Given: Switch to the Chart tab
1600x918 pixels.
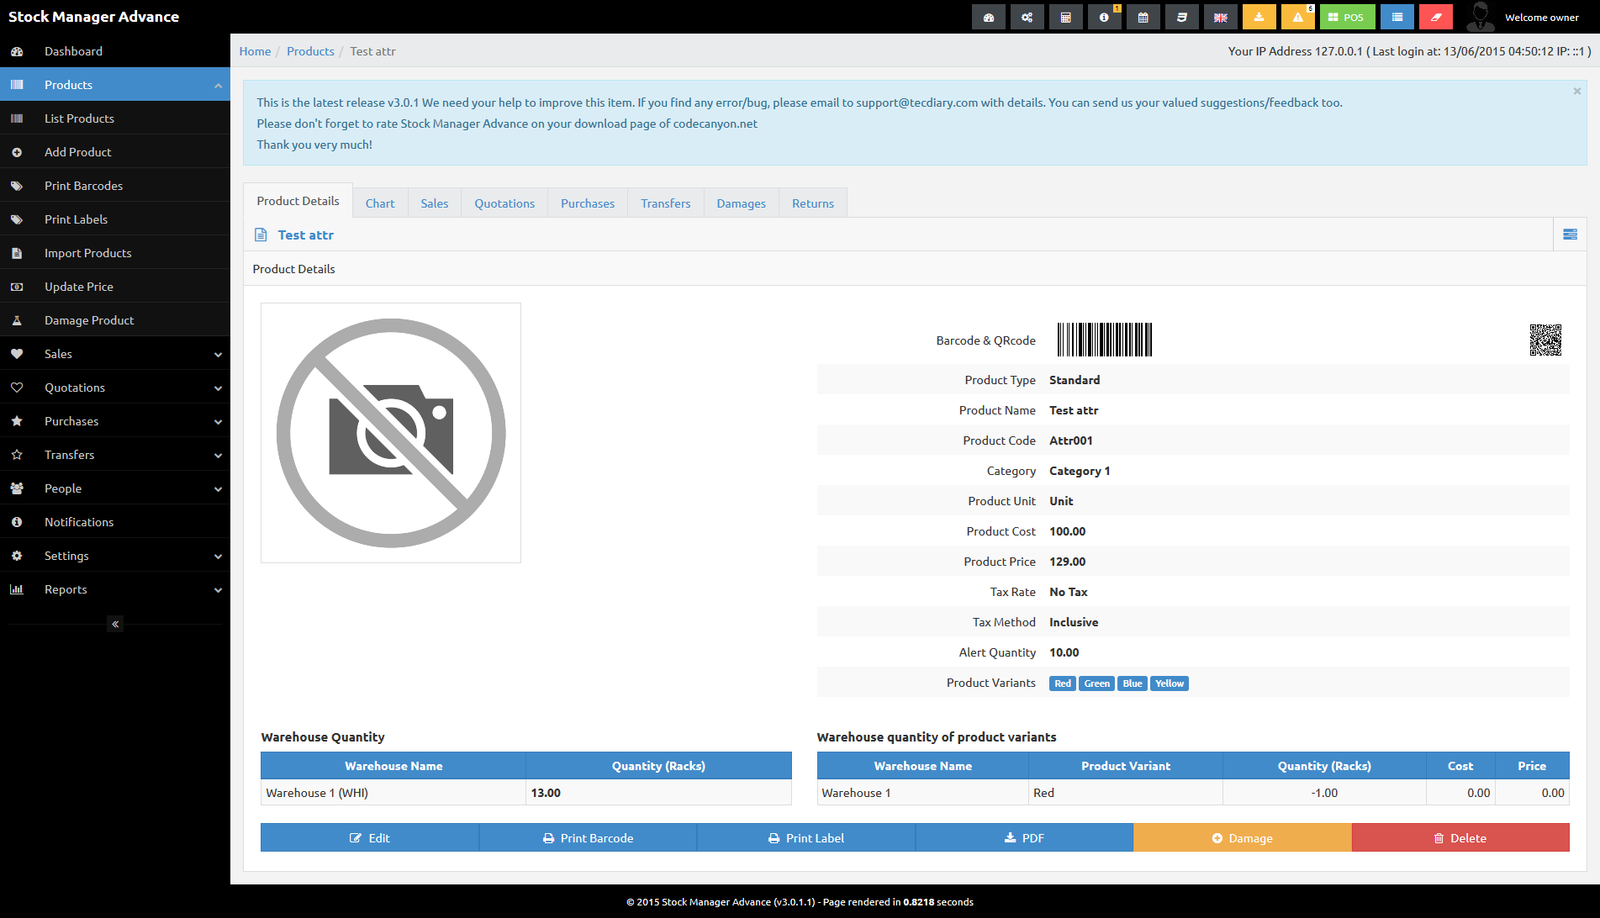Looking at the screenshot, I should (380, 203).
